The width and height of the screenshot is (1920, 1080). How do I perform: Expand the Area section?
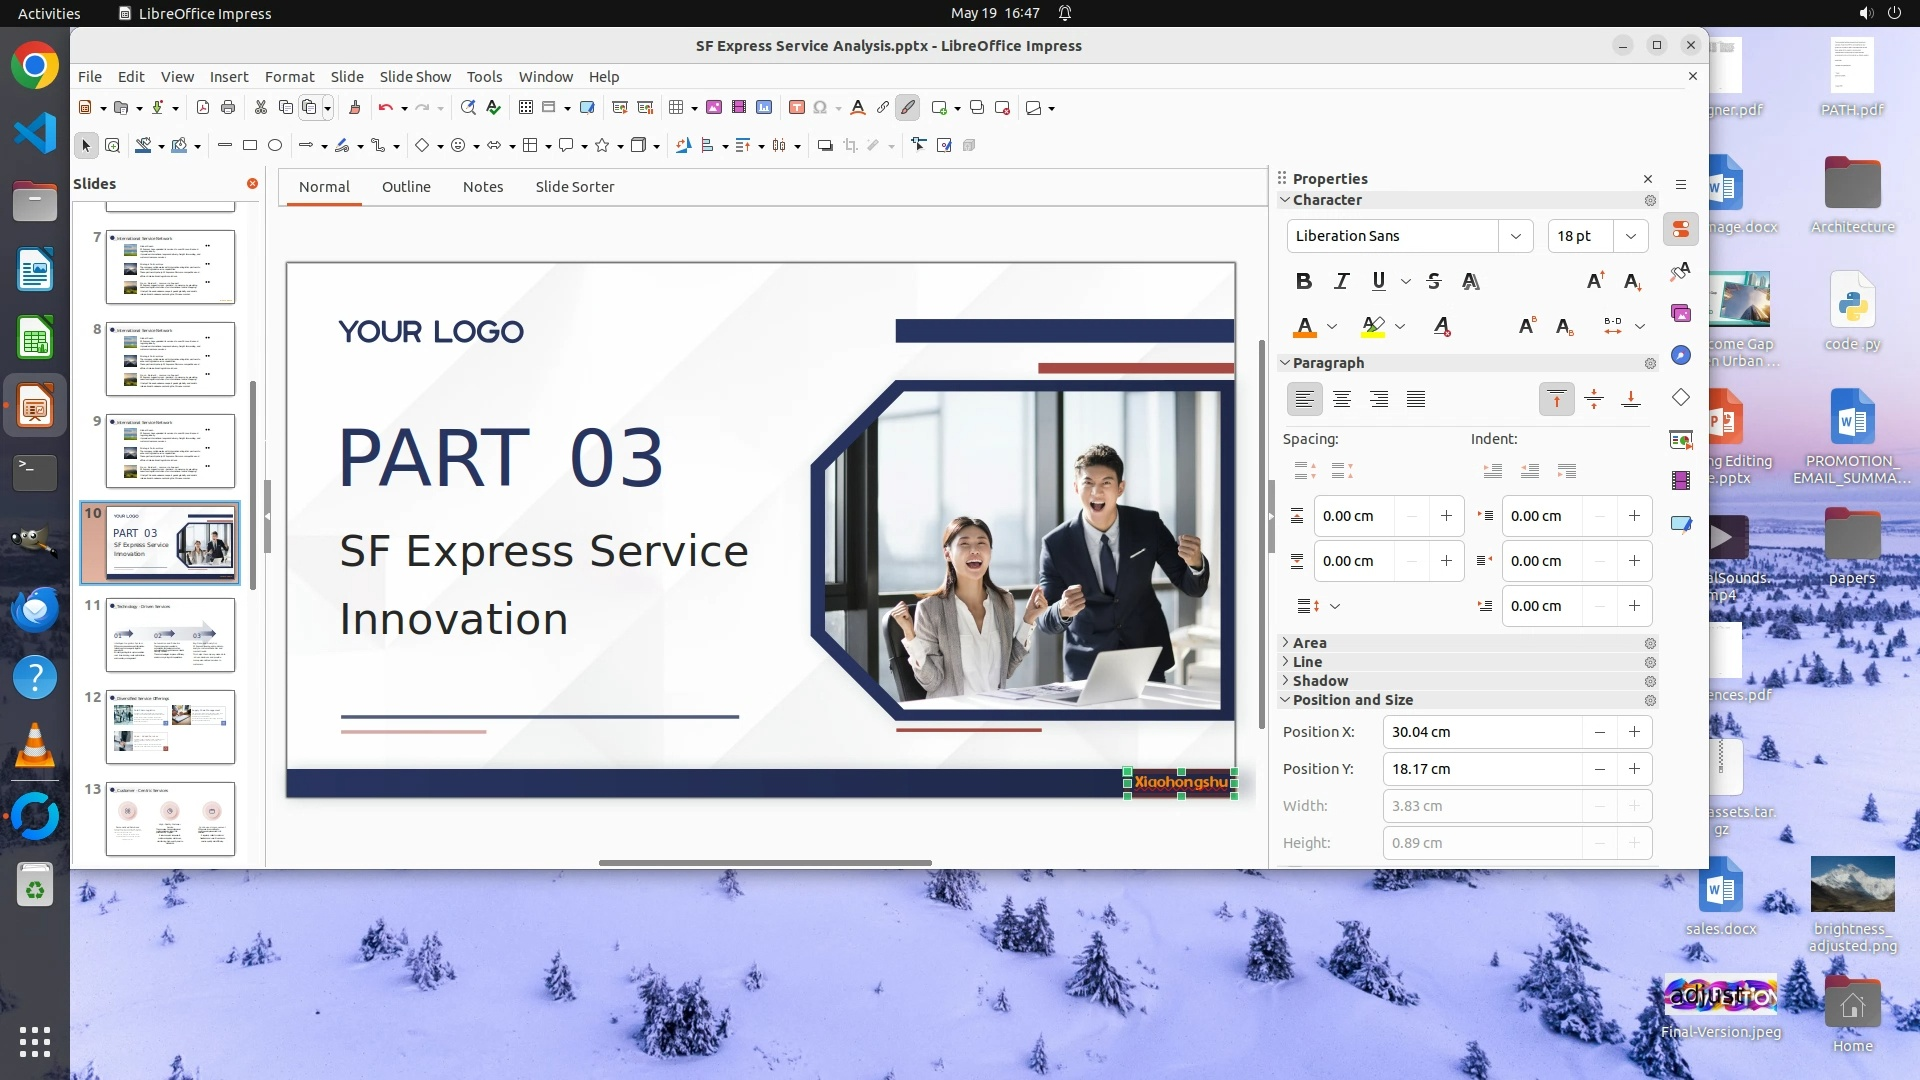coord(1309,643)
